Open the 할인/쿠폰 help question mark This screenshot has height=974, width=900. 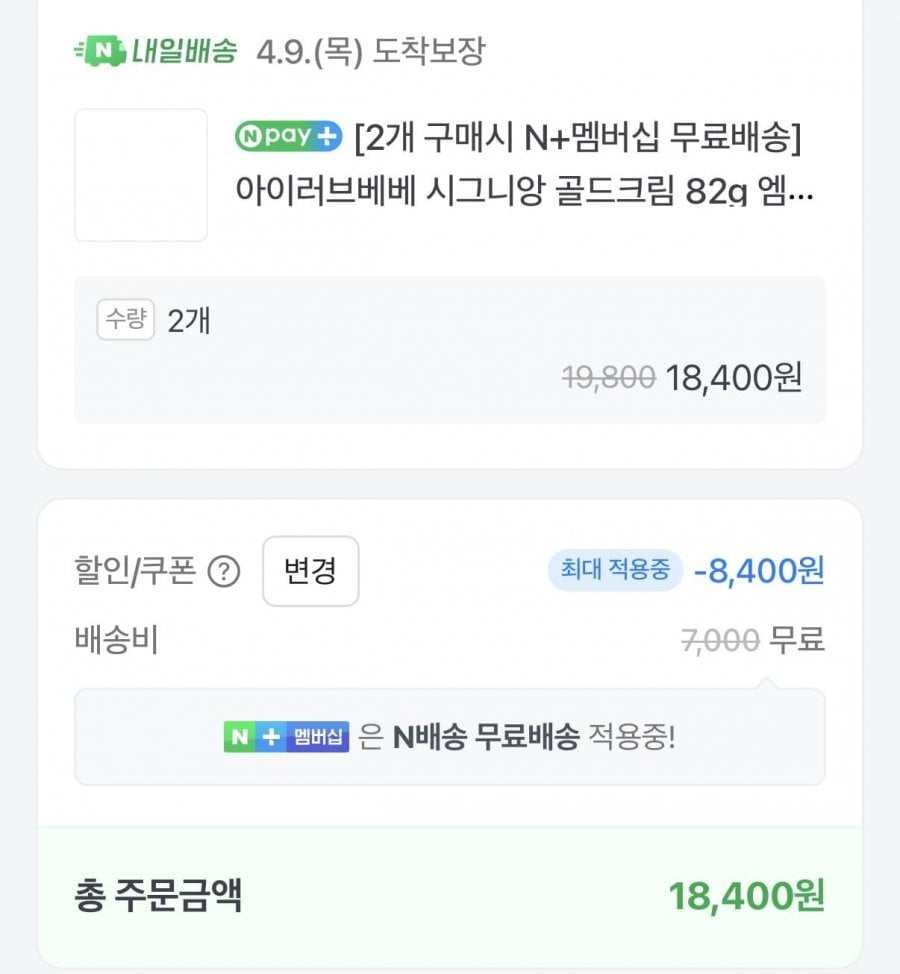coord(224,572)
